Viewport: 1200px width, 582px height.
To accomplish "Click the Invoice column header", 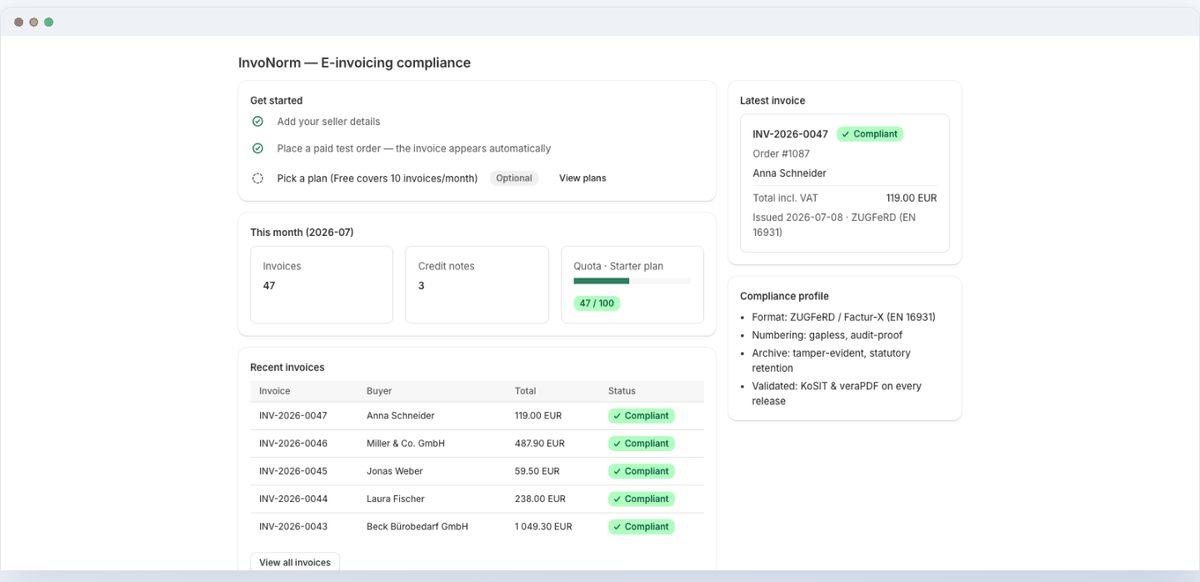I will tap(274, 391).
